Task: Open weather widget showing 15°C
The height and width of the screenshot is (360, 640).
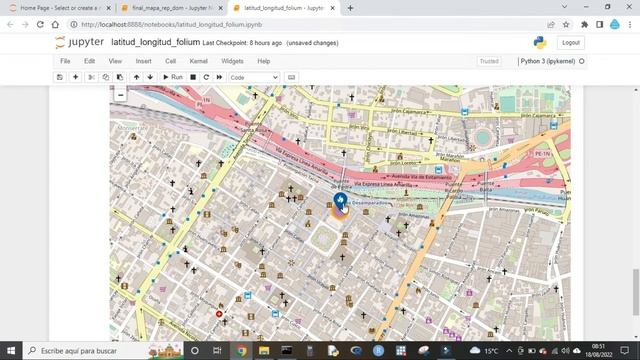Action: pos(484,351)
